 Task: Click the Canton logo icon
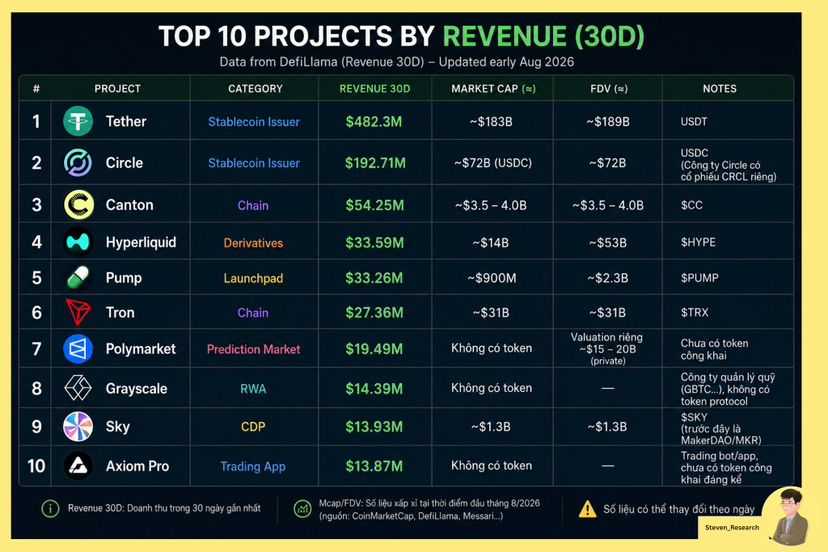[x=79, y=204]
